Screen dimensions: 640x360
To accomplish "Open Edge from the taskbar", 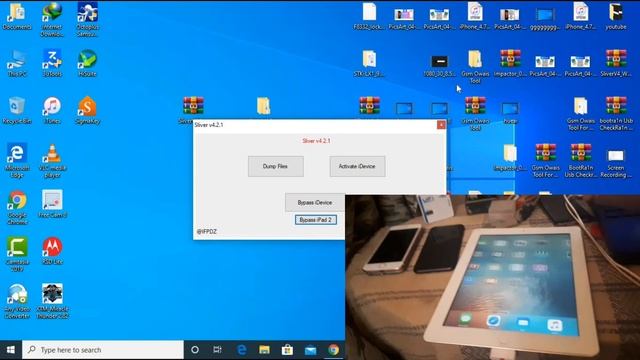I will 242,350.
